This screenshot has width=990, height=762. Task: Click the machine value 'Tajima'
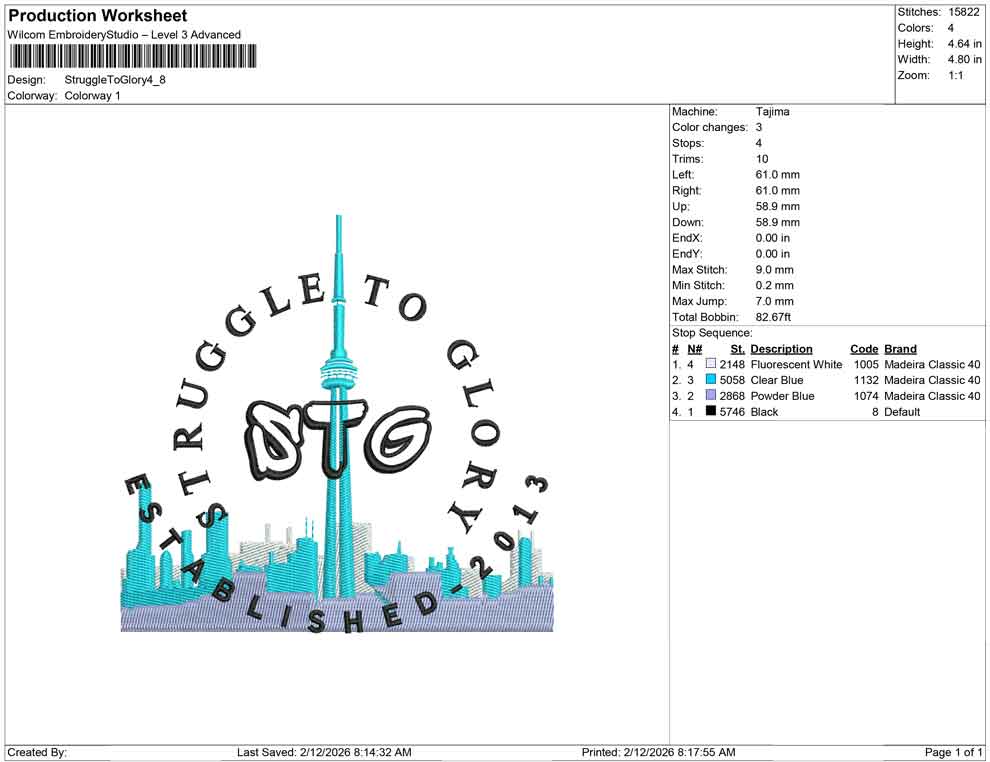coord(772,111)
